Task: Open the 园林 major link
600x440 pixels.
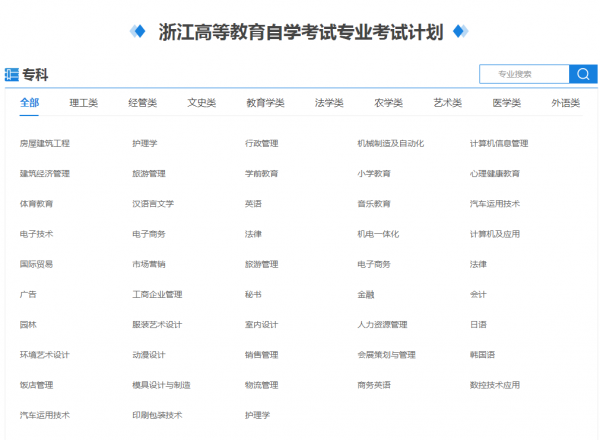Action: [28, 325]
